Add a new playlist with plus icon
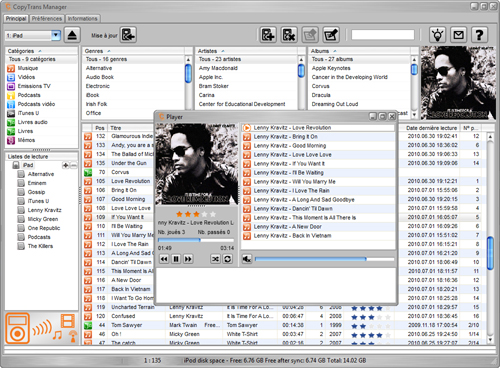 pos(66,165)
